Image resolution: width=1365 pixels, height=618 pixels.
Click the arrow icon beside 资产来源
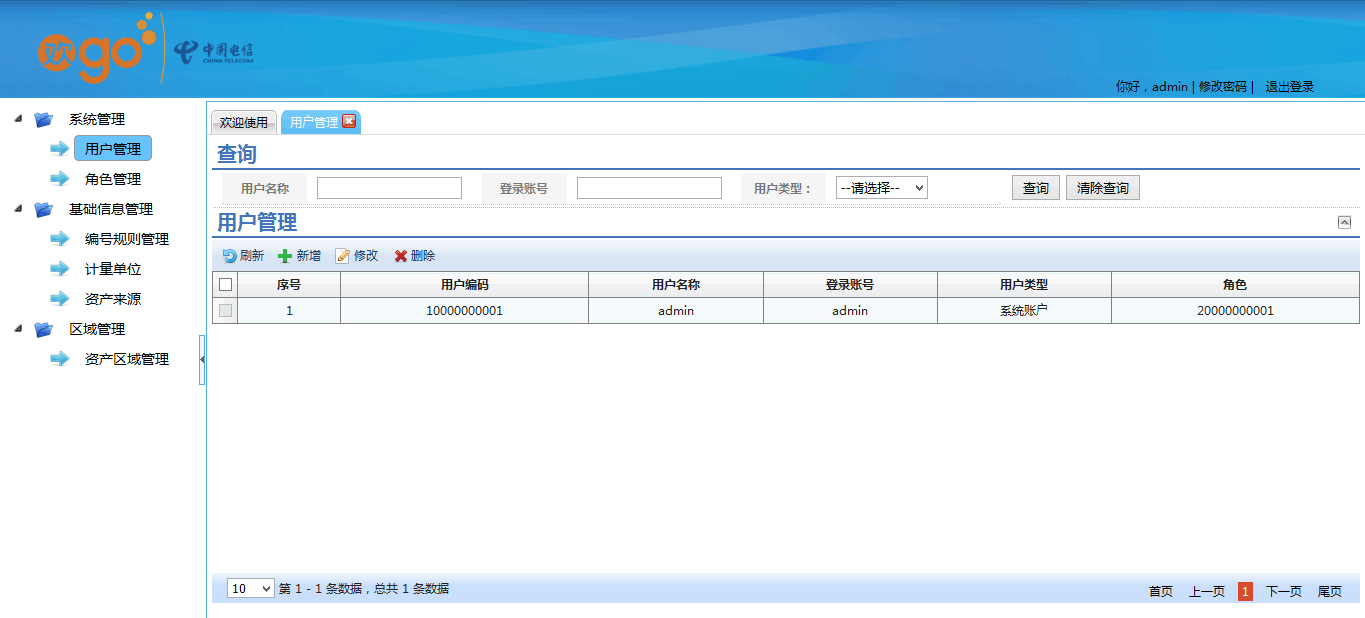coord(60,299)
